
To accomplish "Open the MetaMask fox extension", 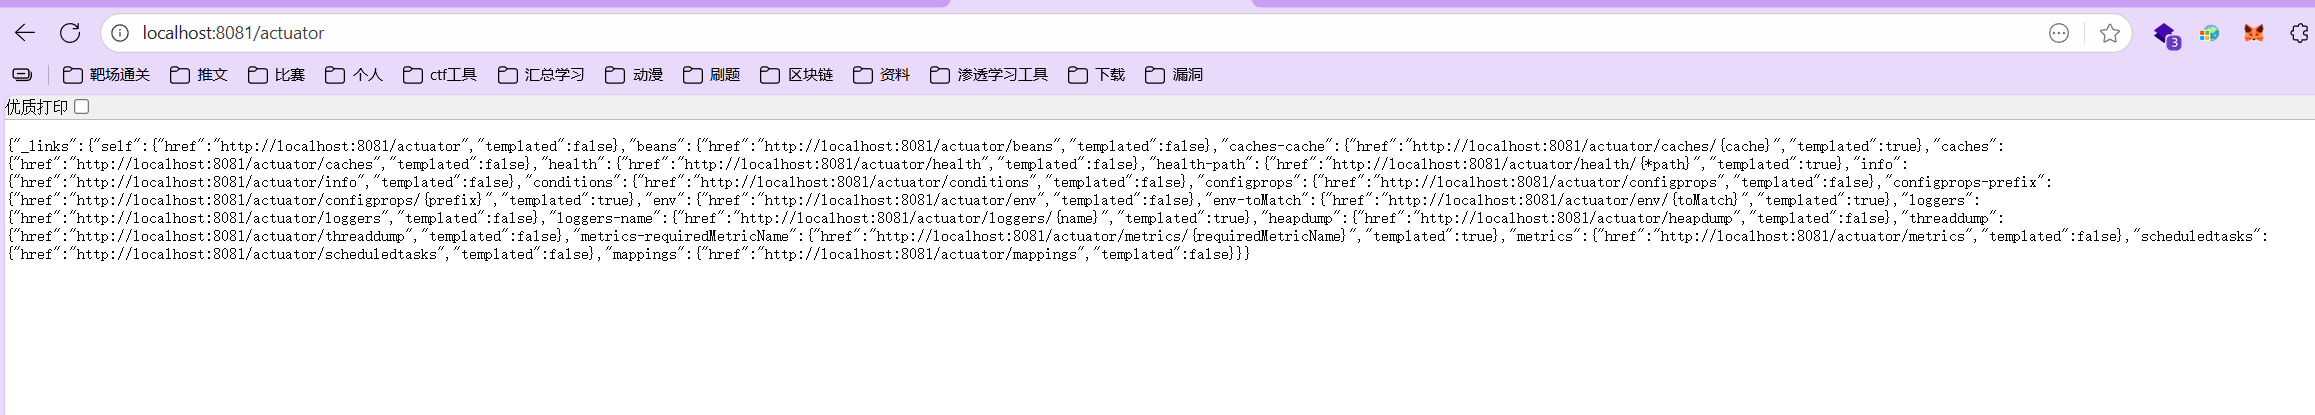I will tap(2254, 33).
